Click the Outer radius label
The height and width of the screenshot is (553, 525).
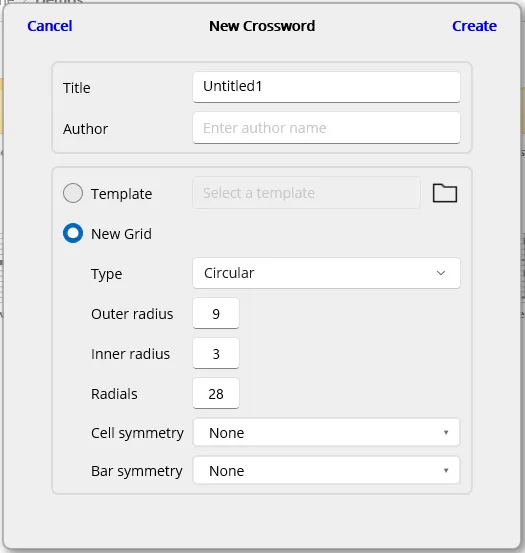coord(132,314)
